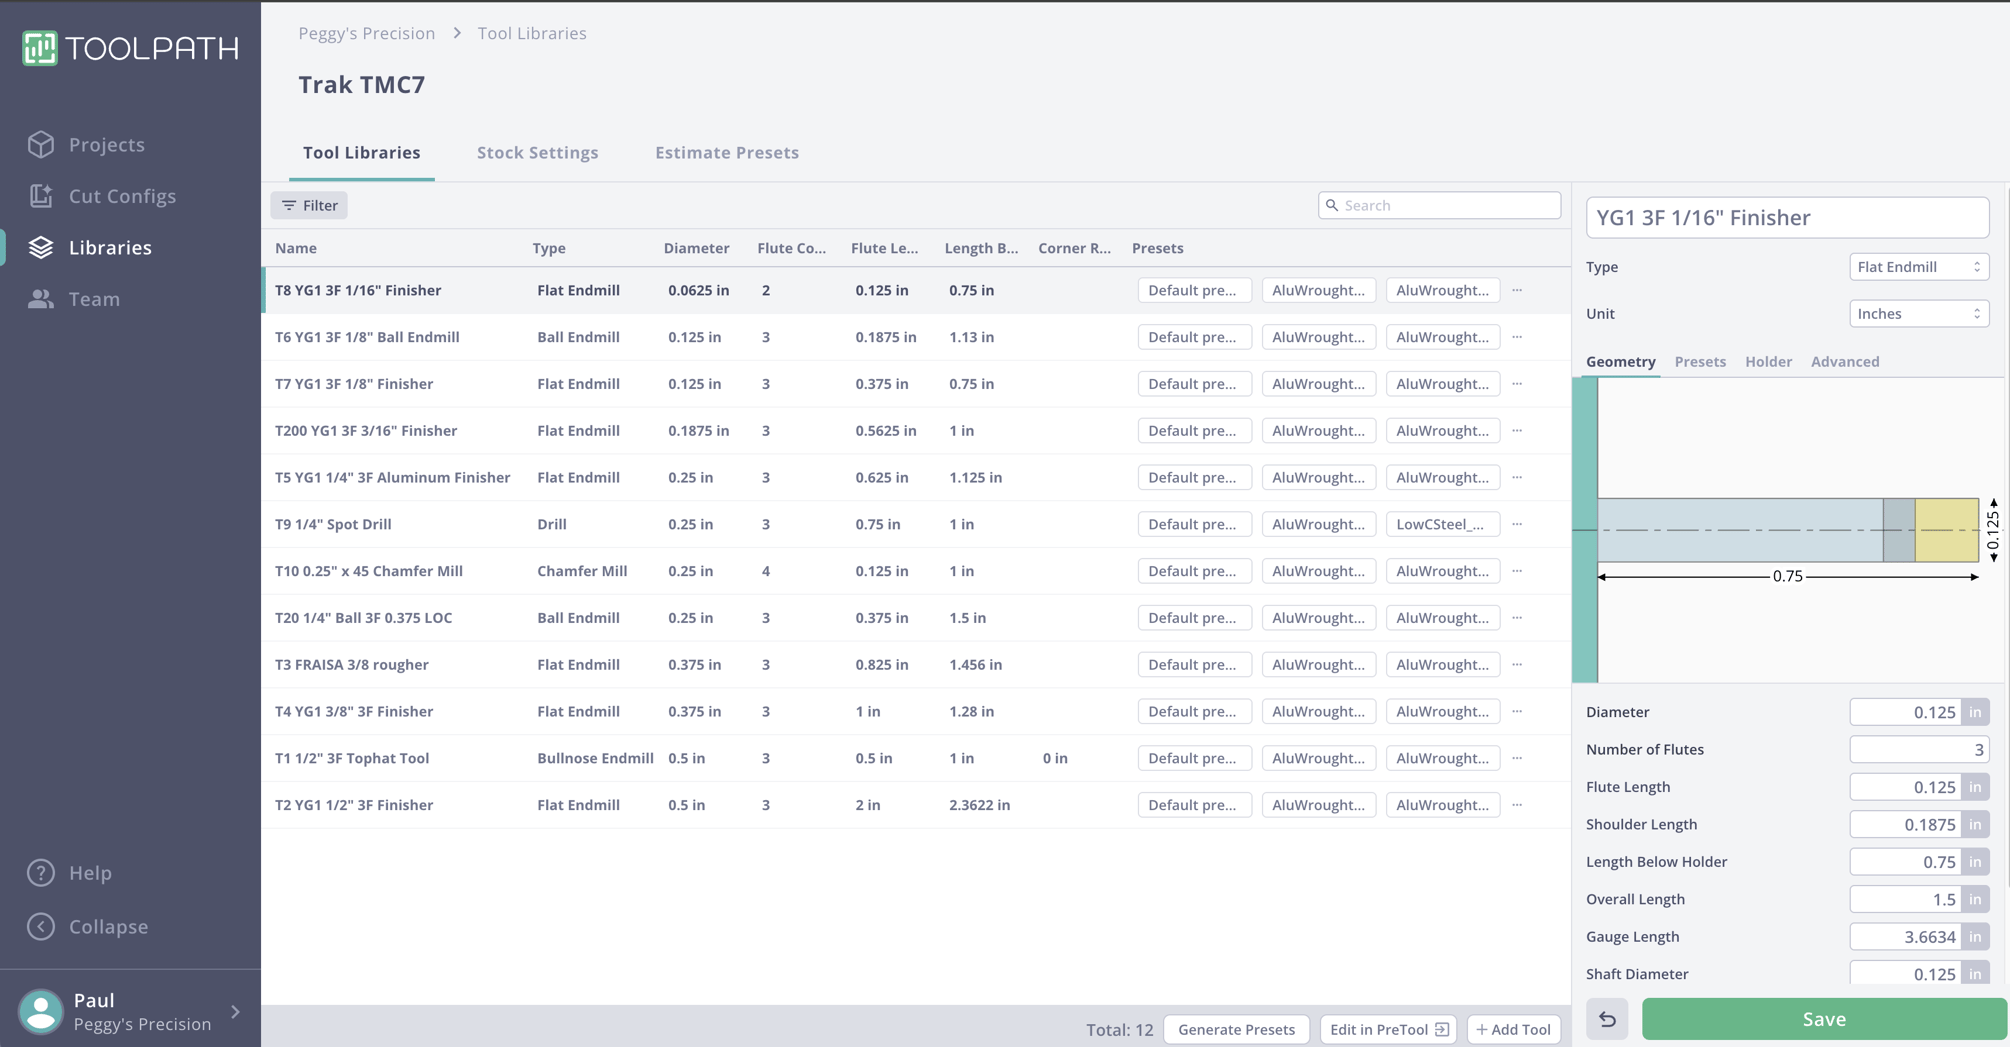This screenshot has height=1047, width=2010.
Task: Switch to the Holder tab
Action: pyautogui.click(x=1768, y=362)
